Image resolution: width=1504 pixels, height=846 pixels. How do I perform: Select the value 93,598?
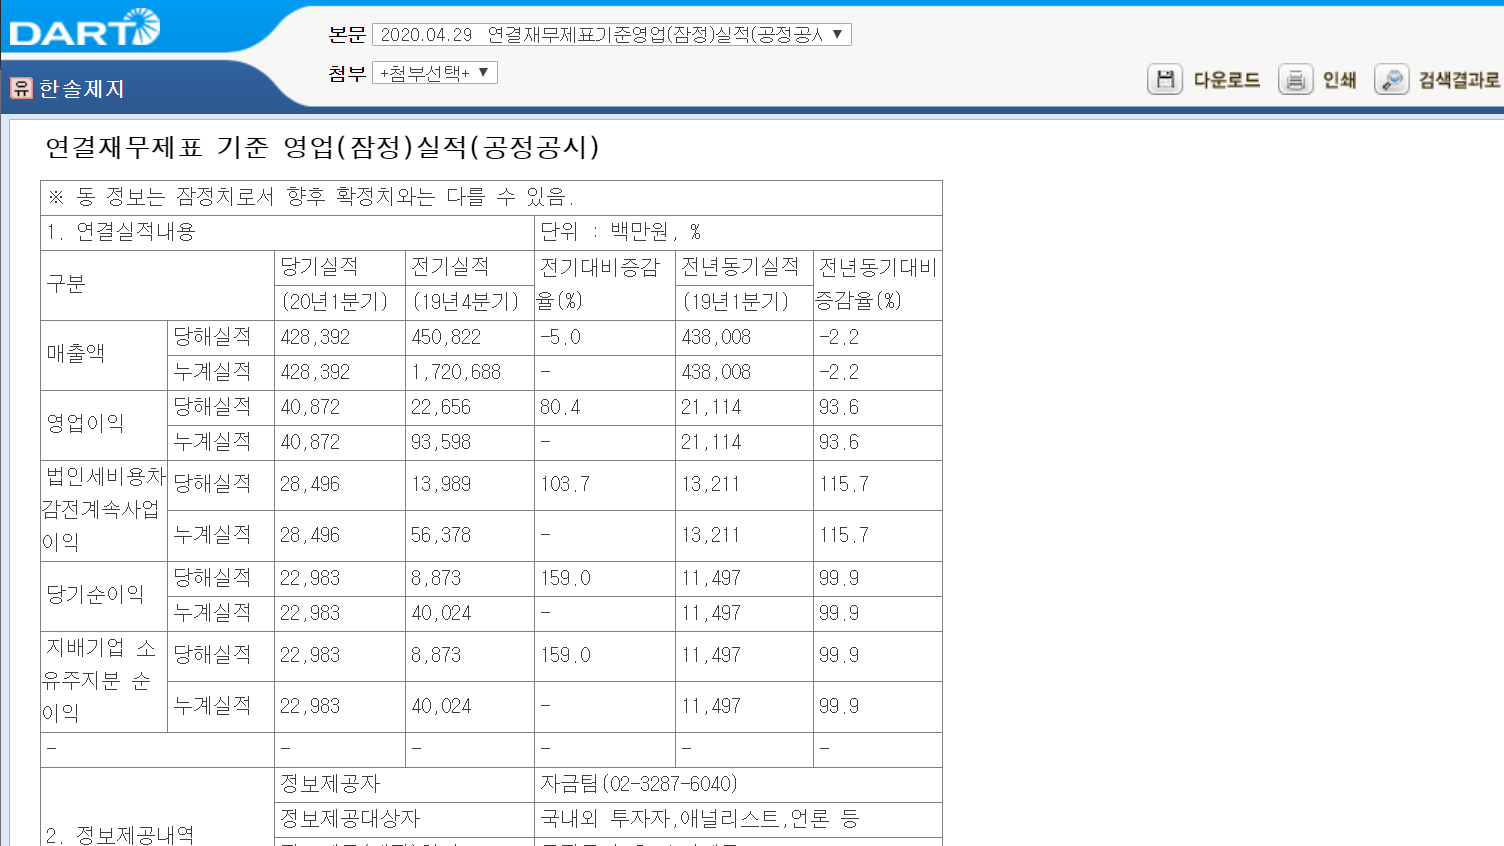click(441, 442)
